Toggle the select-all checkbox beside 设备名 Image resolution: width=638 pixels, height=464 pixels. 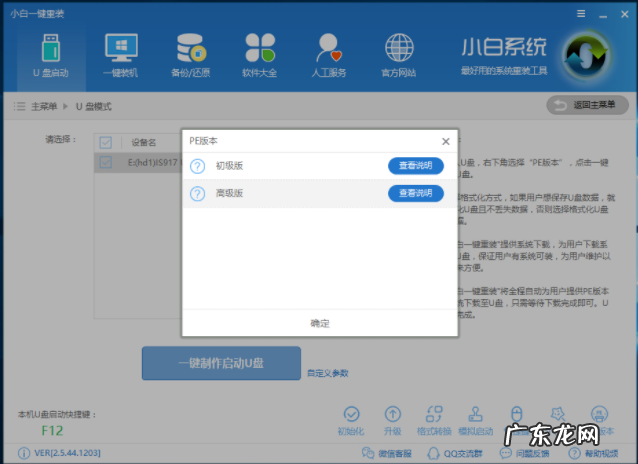tap(106, 142)
